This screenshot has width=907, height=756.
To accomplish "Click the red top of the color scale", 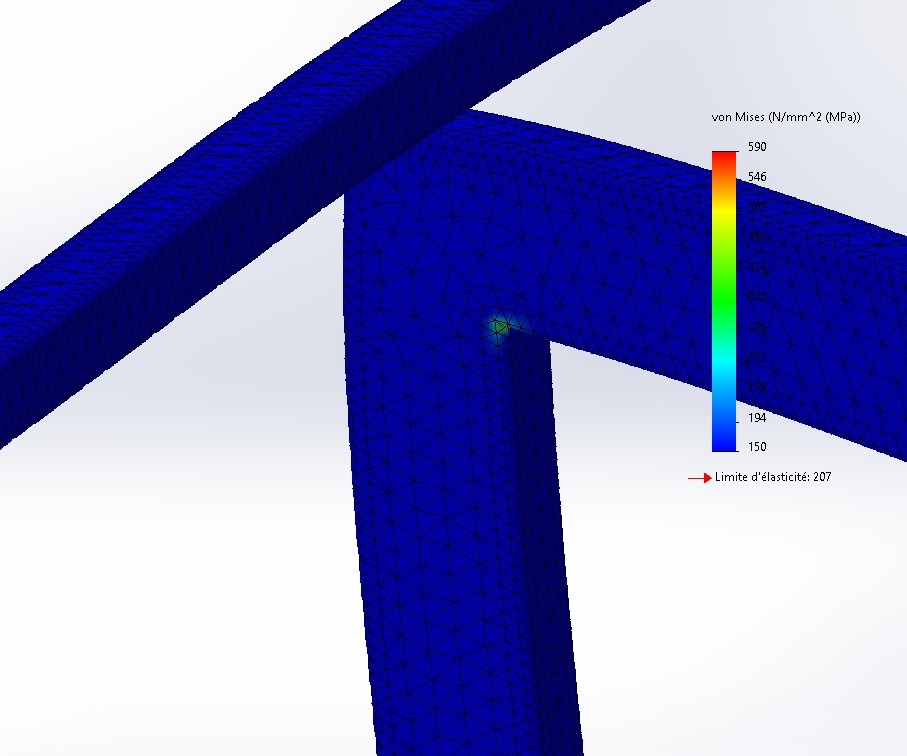I will click(724, 157).
